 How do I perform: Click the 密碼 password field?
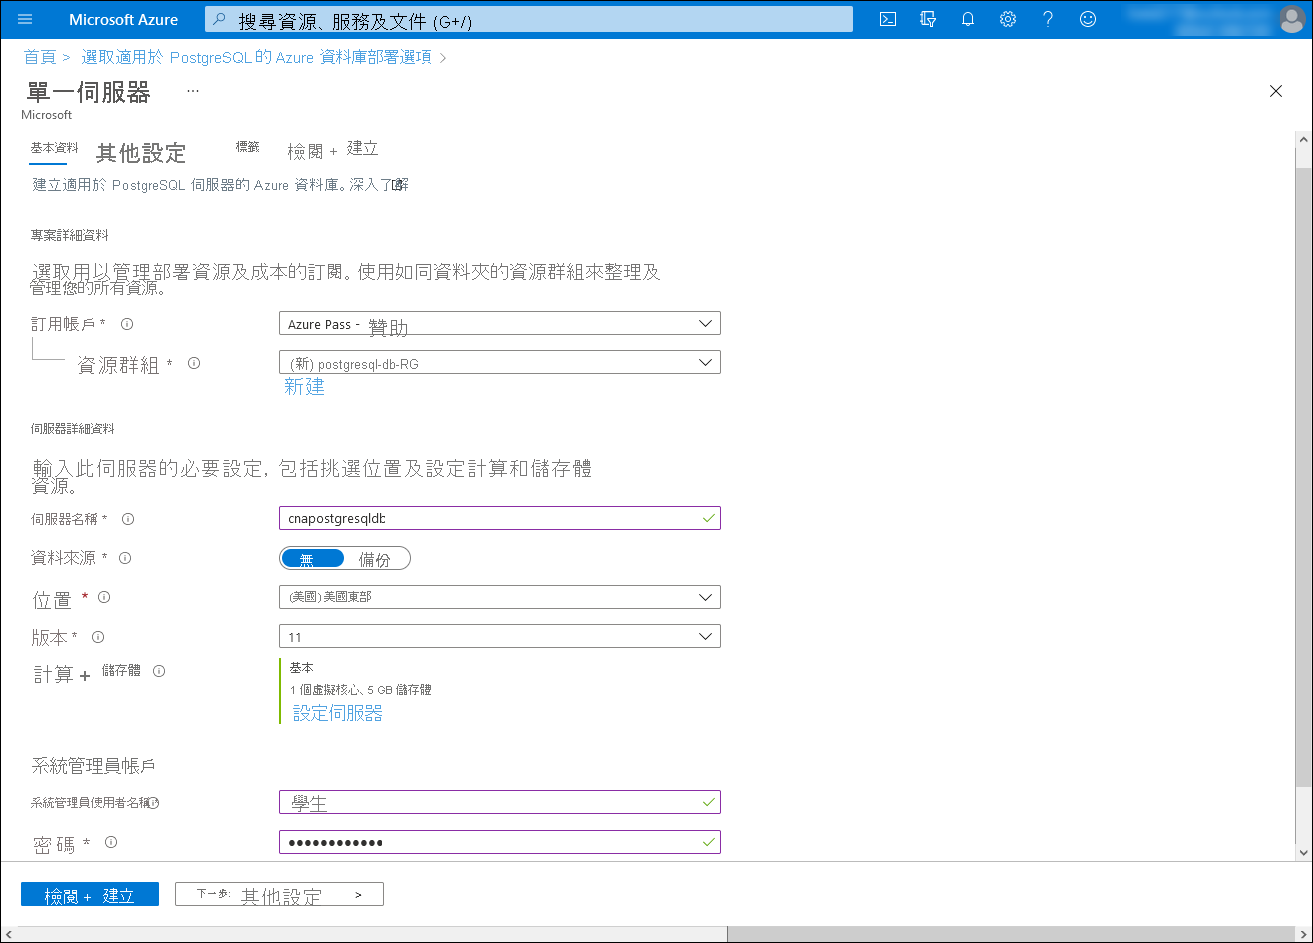click(x=500, y=842)
